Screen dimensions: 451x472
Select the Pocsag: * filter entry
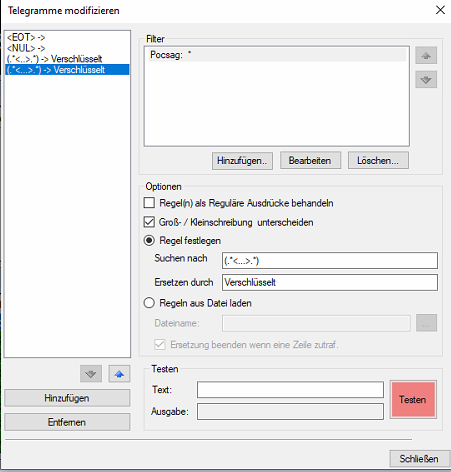(277, 55)
